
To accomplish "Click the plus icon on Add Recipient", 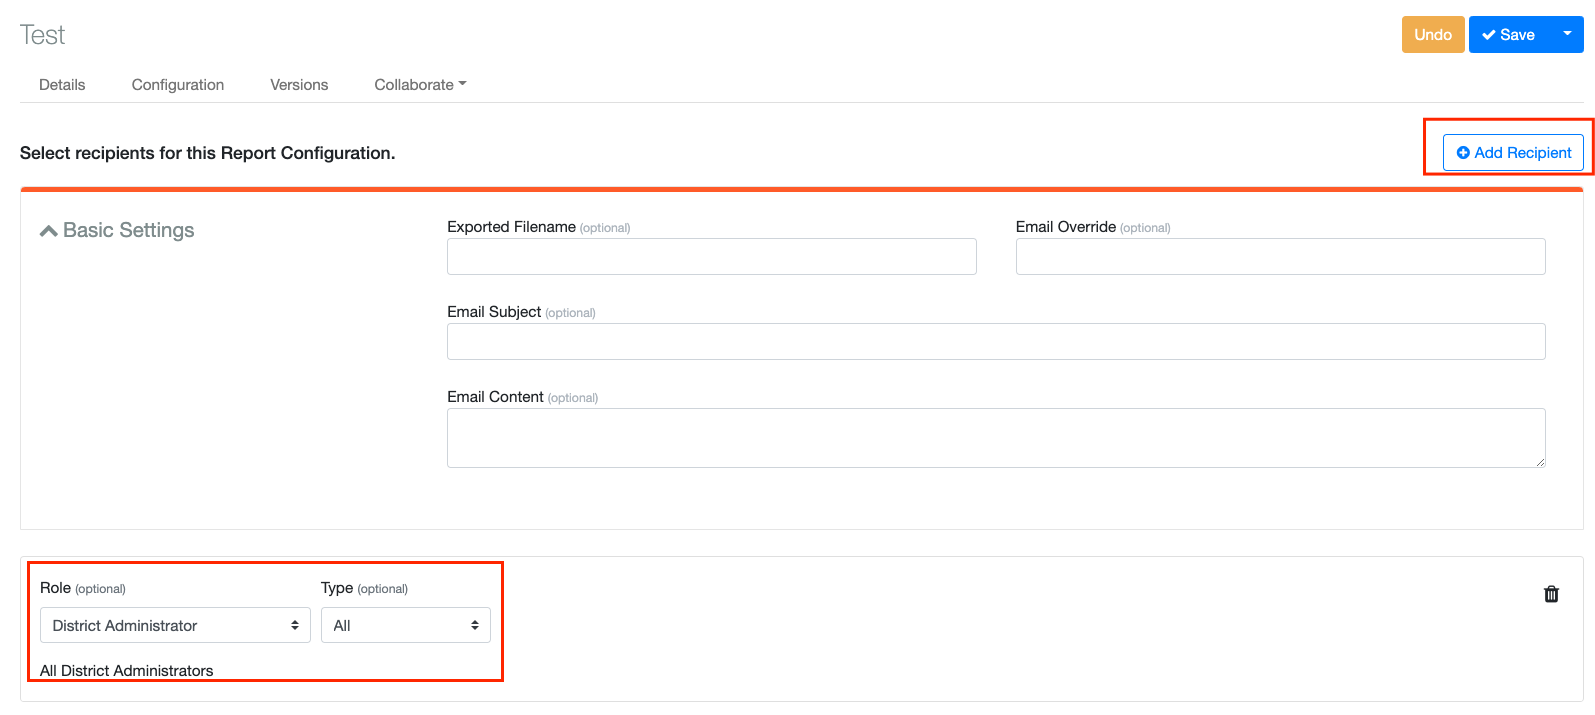I will tap(1463, 153).
